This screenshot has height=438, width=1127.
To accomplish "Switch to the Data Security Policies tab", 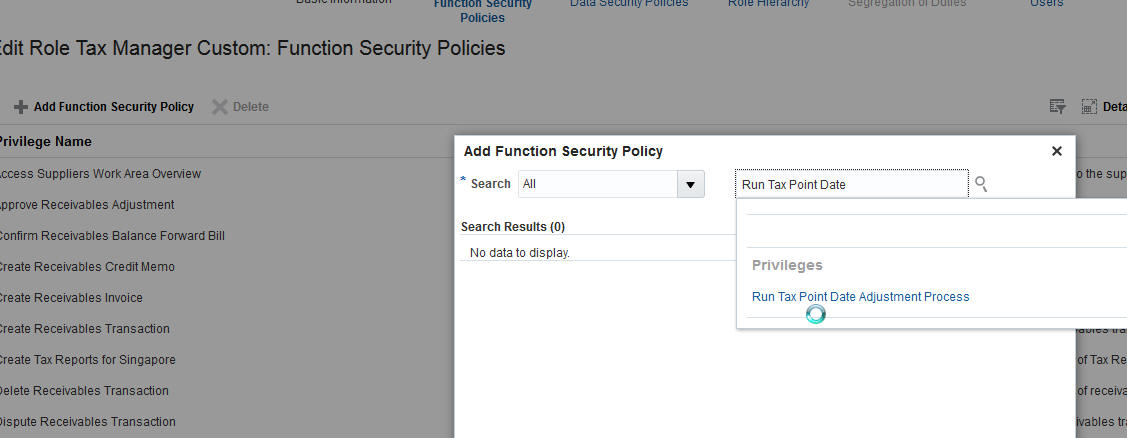I will (629, 3).
